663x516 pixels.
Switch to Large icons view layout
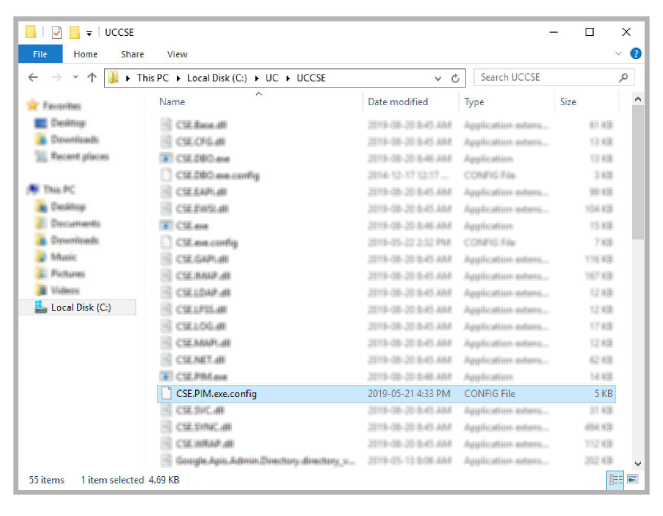(x=632, y=480)
